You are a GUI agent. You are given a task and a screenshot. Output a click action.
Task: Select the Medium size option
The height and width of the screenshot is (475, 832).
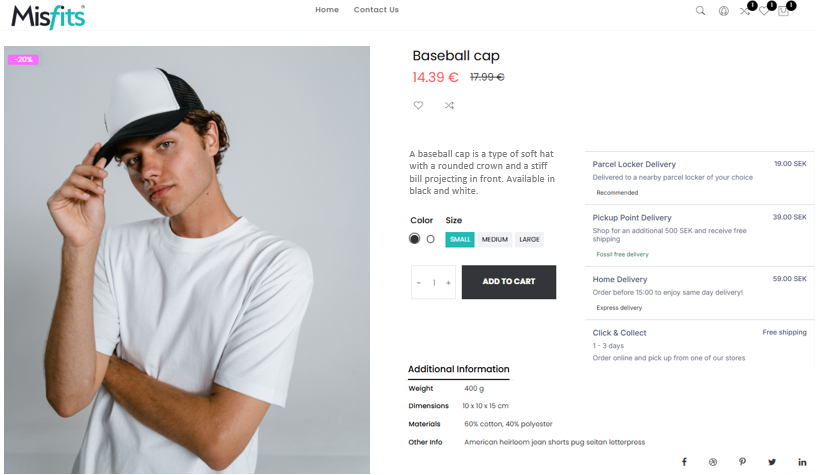pos(494,239)
